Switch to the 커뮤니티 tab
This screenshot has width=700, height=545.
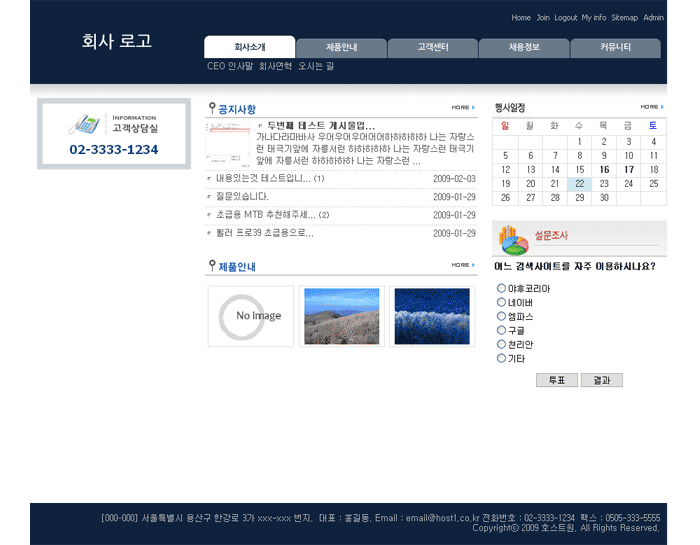pyautogui.click(x=616, y=48)
